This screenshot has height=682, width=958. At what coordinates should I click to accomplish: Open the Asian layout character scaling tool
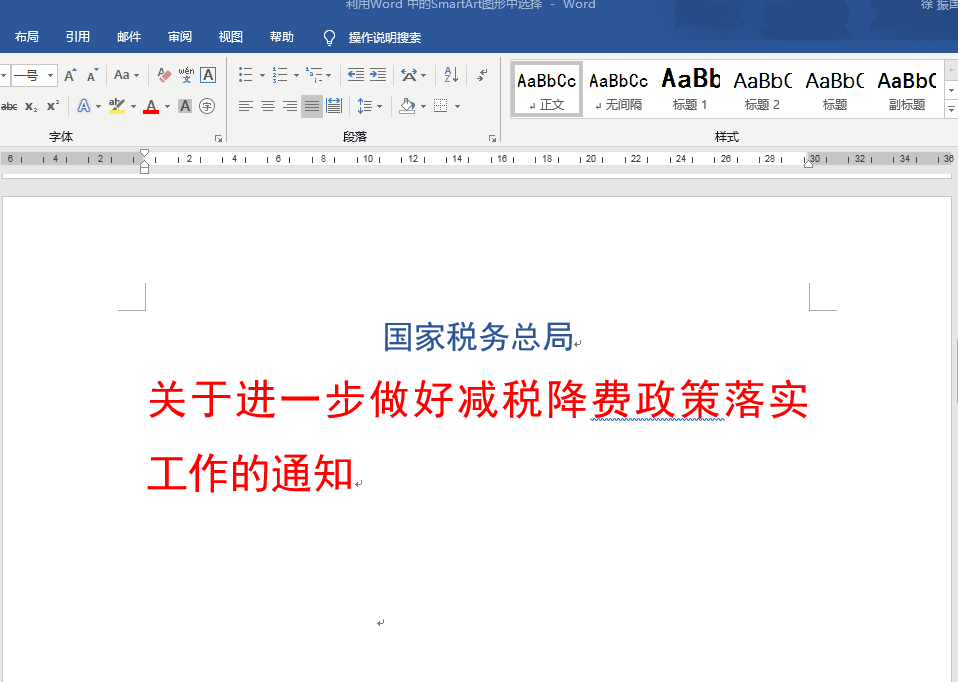click(x=409, y=75)
